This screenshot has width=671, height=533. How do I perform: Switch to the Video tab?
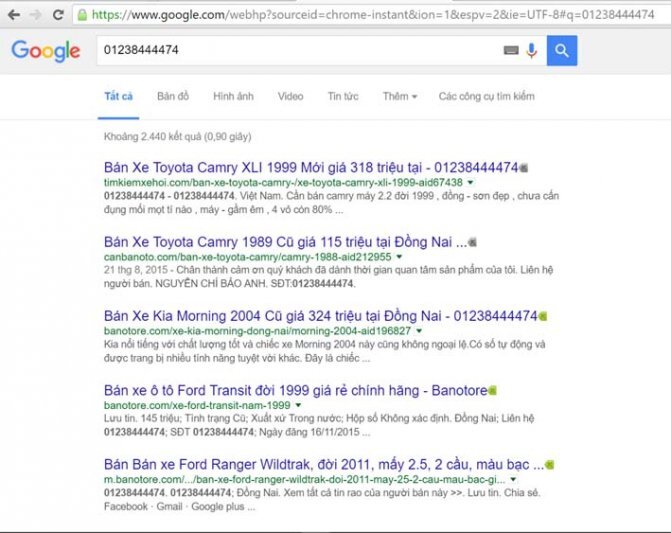click(291, 96)
